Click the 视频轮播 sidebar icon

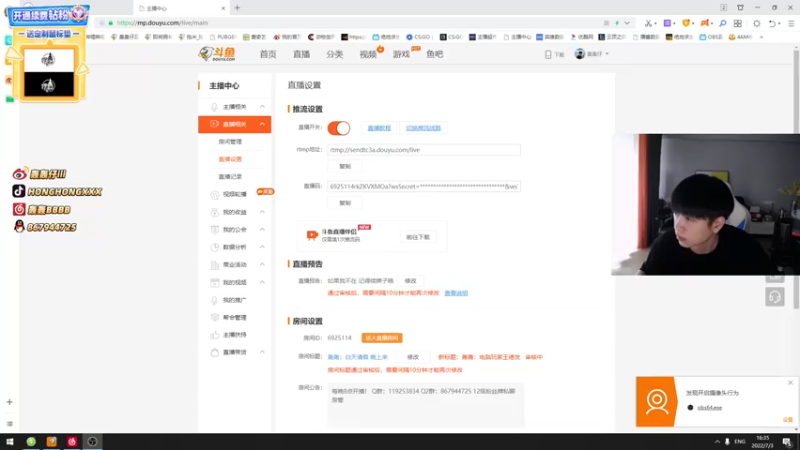tap(215, 194)
